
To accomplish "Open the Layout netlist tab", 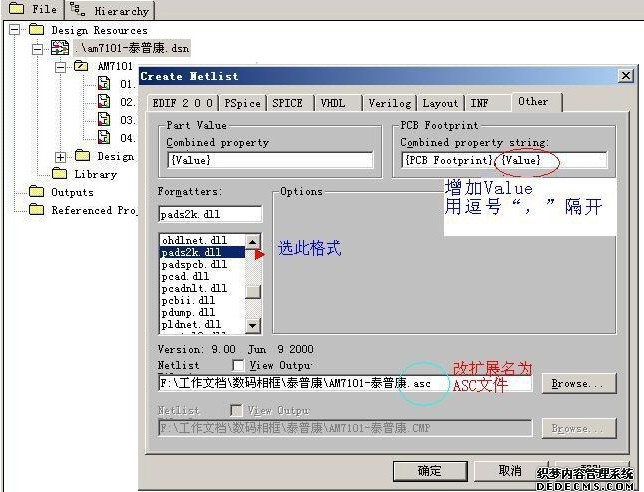I will pyautogui.click(x=440, y=103).
